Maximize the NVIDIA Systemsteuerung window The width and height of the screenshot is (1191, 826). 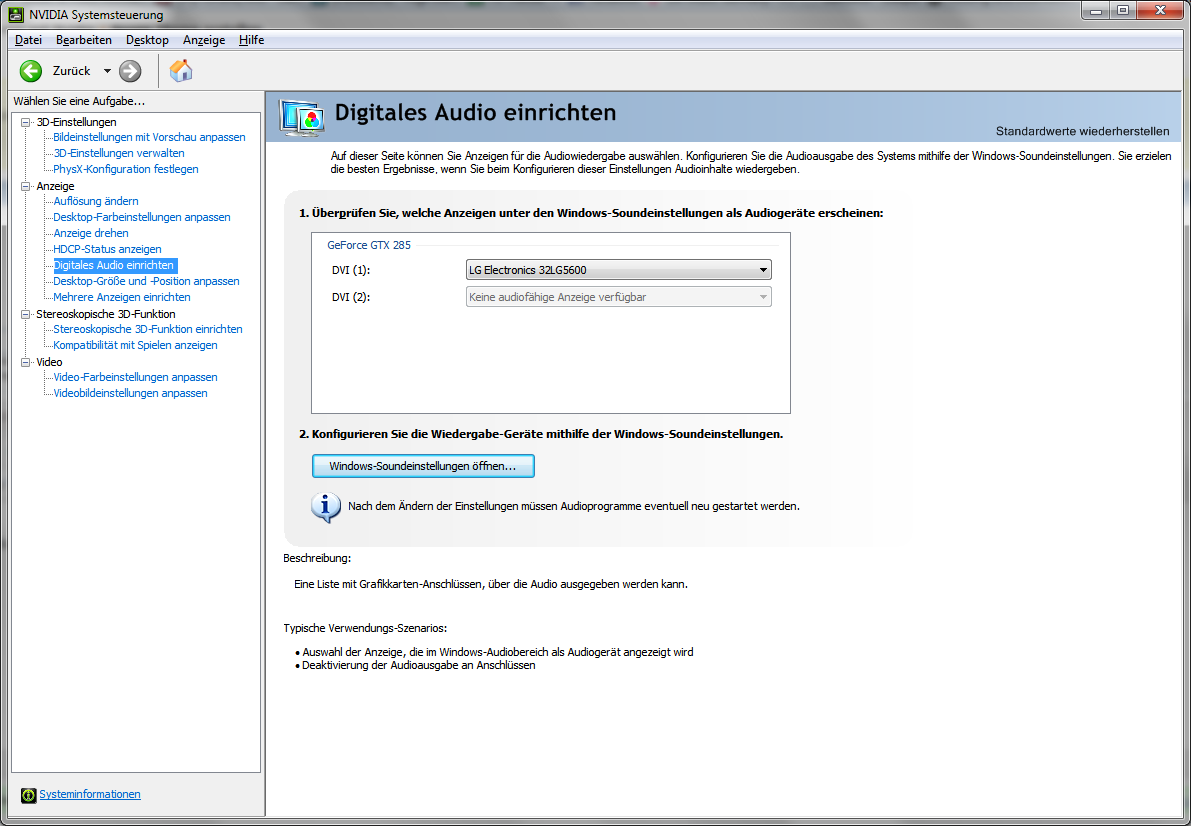tap(1123, 11)
